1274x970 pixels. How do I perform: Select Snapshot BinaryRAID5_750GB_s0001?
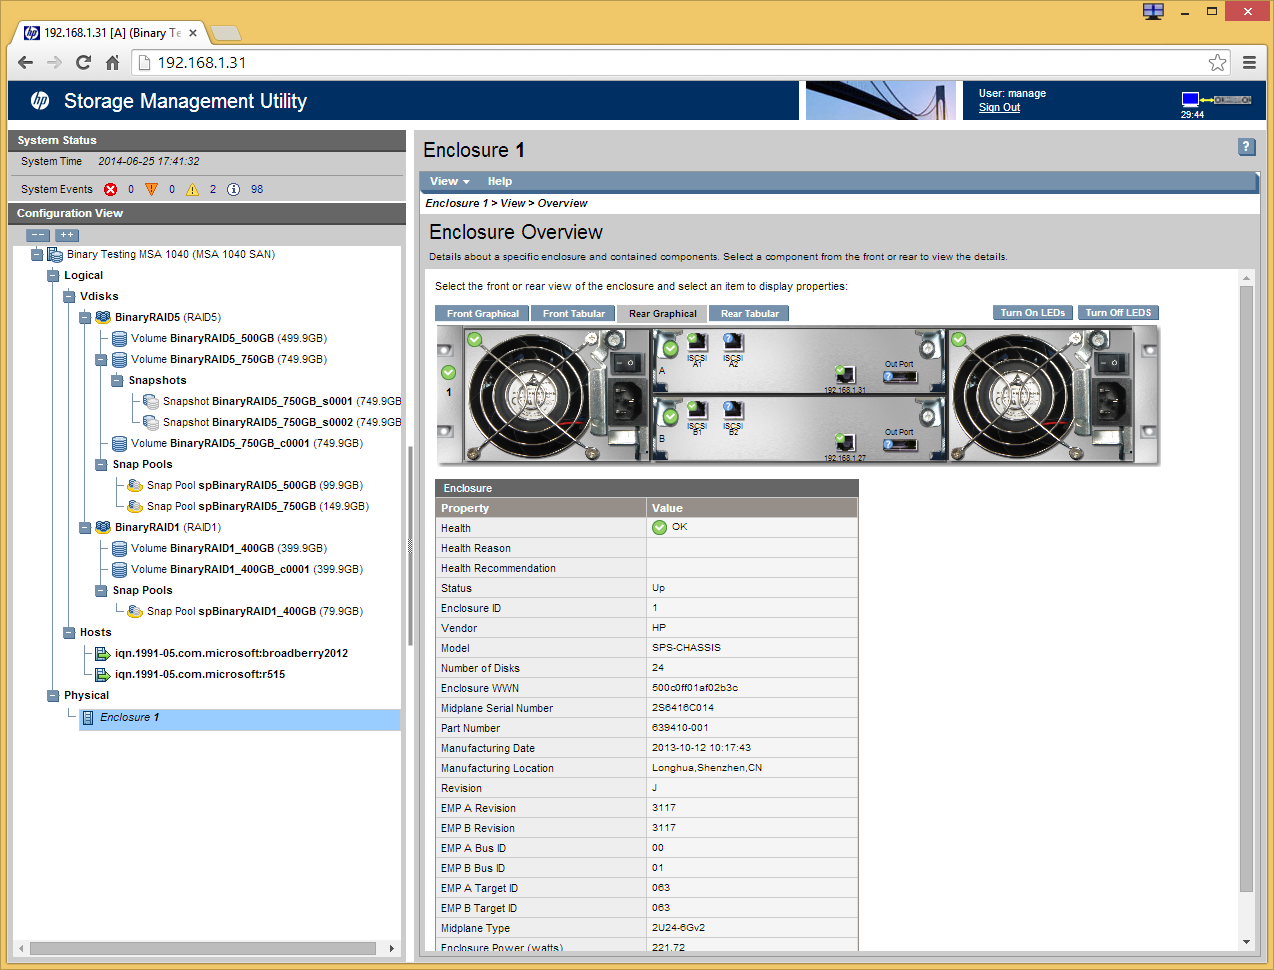pos(282,401)
